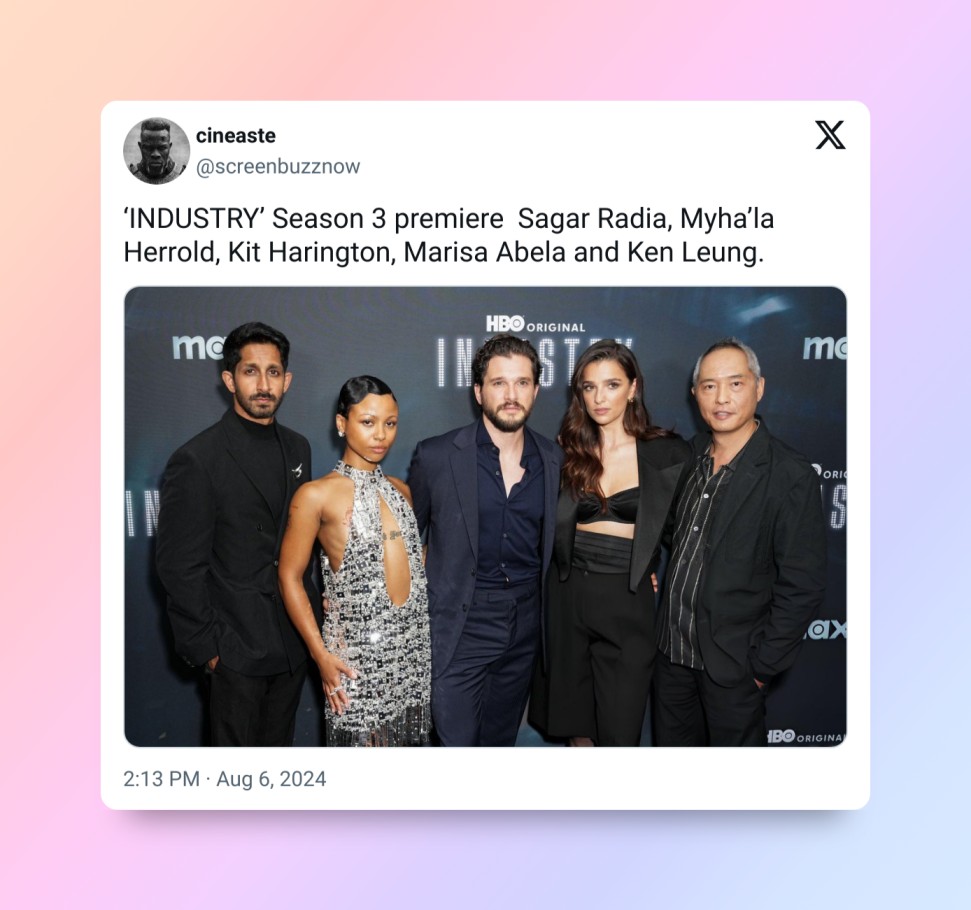971x910 pixels.
Task: Click the HBO Original logo above the title
Action: click(x=536, y=325)
